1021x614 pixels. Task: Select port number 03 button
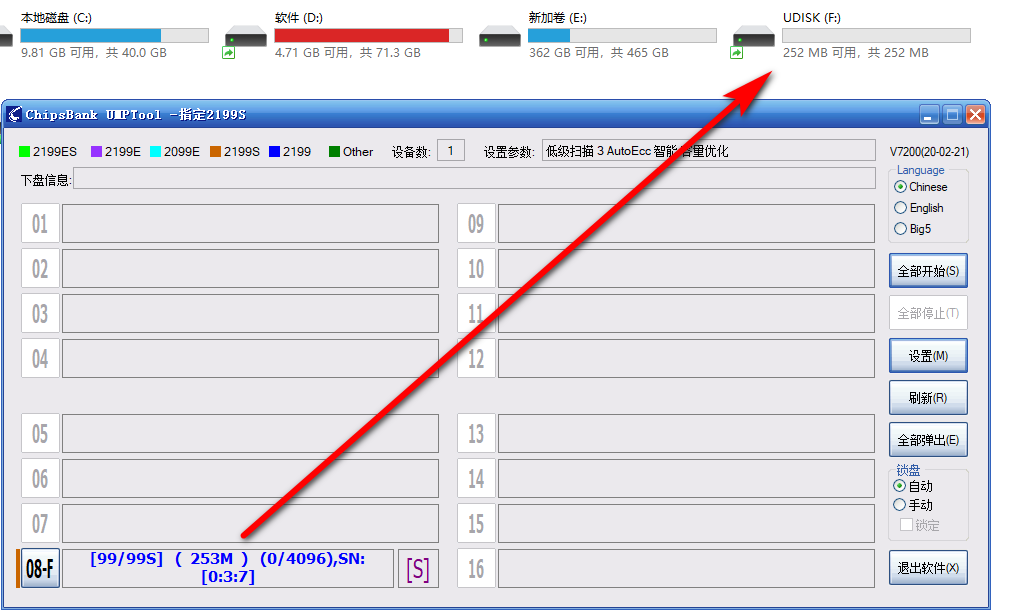pyautogui.click(x=40, y=313)
